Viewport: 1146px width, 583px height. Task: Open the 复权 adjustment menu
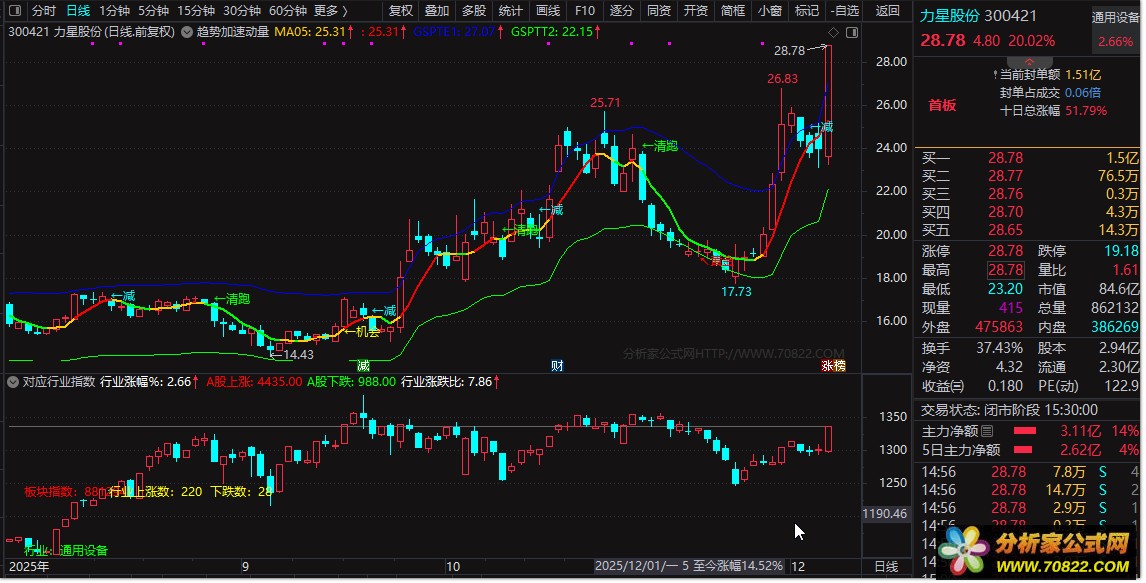(x=401, y=10)
